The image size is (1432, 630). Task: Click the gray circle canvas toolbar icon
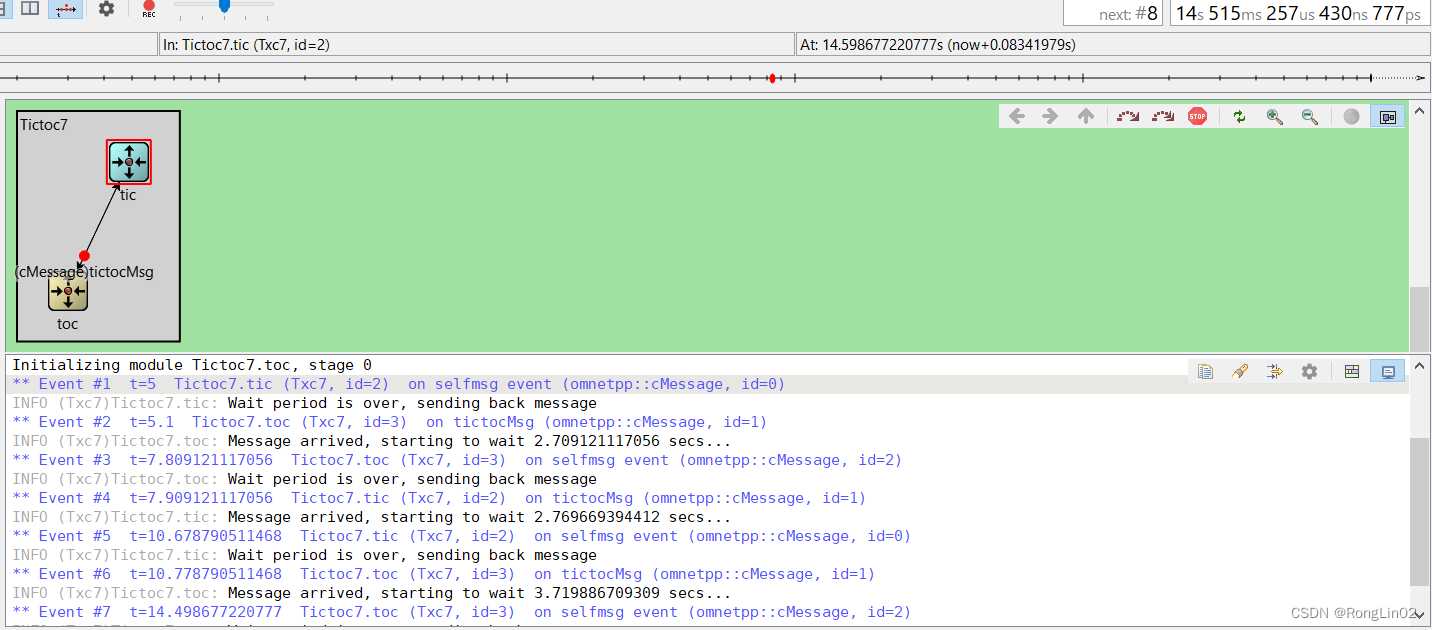click(1352, 116)
